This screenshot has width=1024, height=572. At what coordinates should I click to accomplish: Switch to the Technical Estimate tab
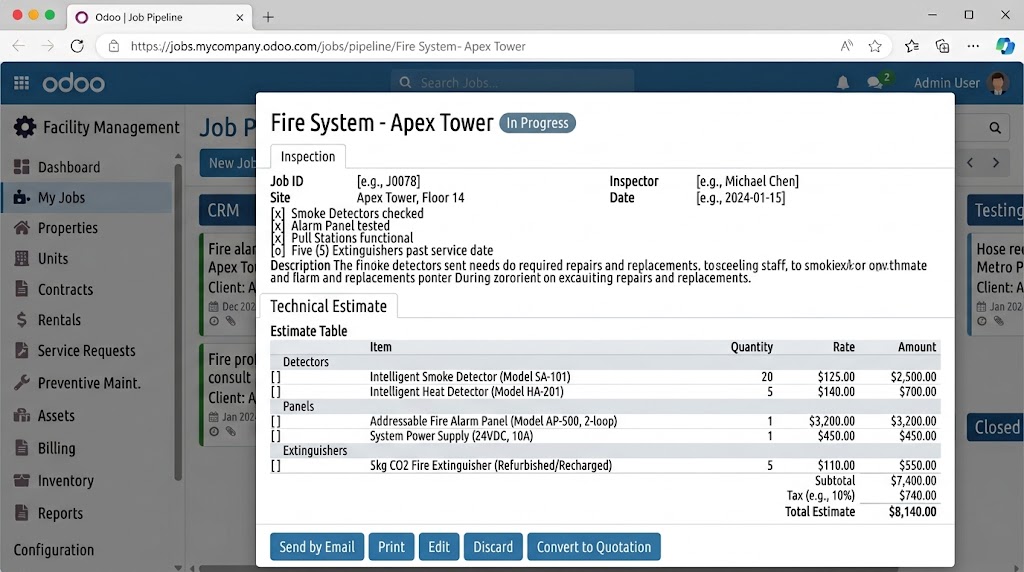(x=328, y=306)
